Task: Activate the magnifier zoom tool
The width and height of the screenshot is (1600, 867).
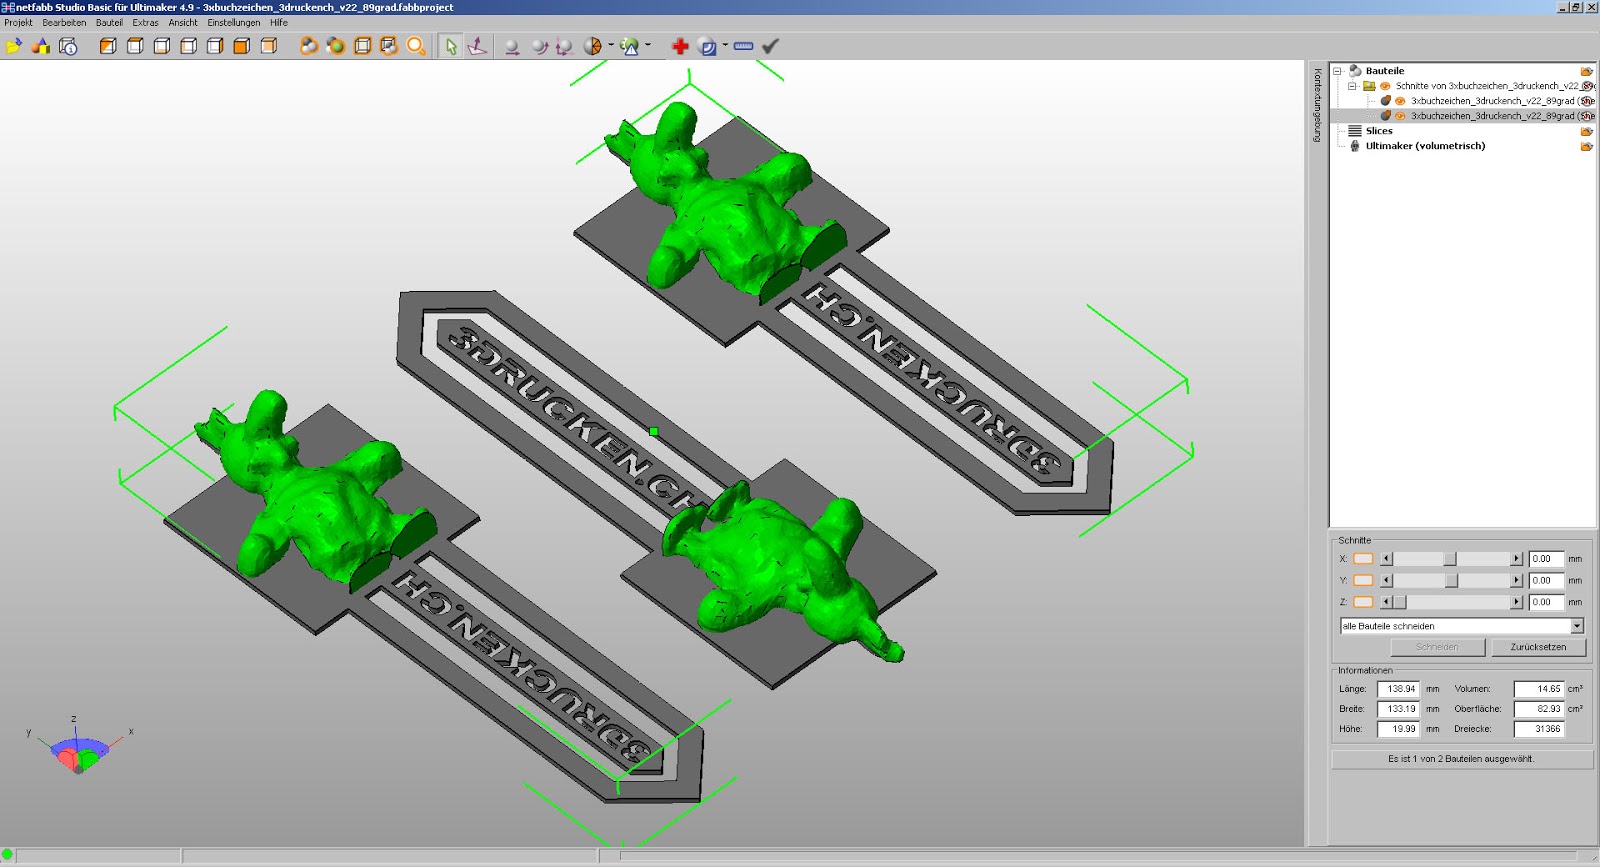Action: [416, 46]
